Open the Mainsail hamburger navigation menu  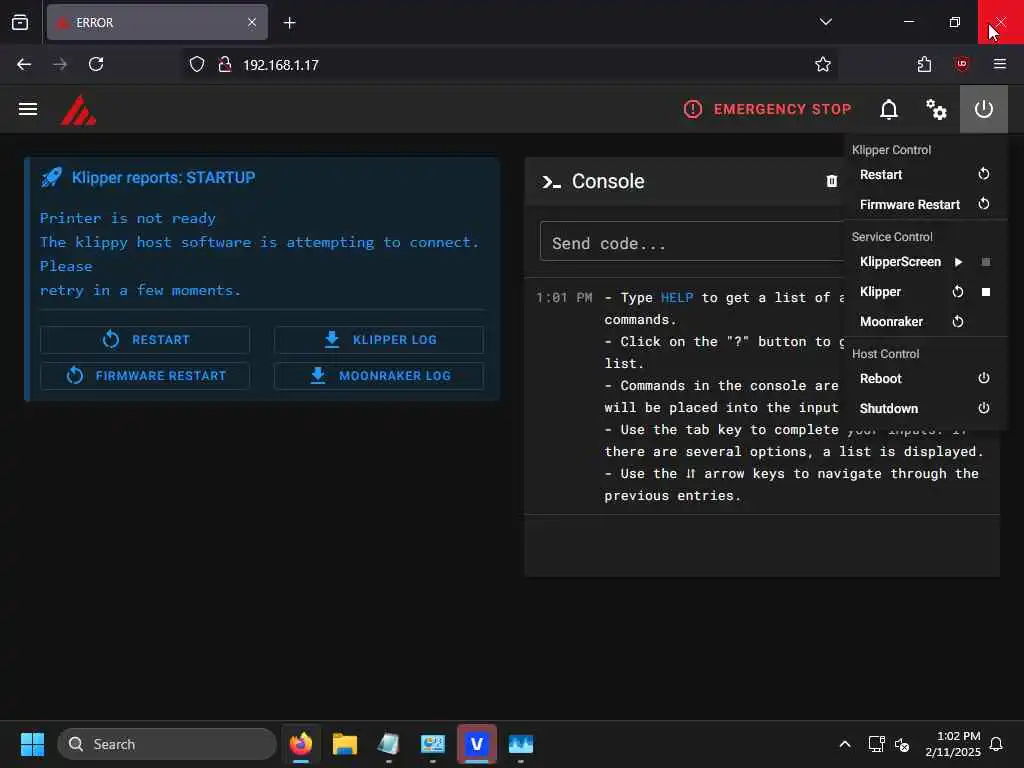(x=27, y=109)
